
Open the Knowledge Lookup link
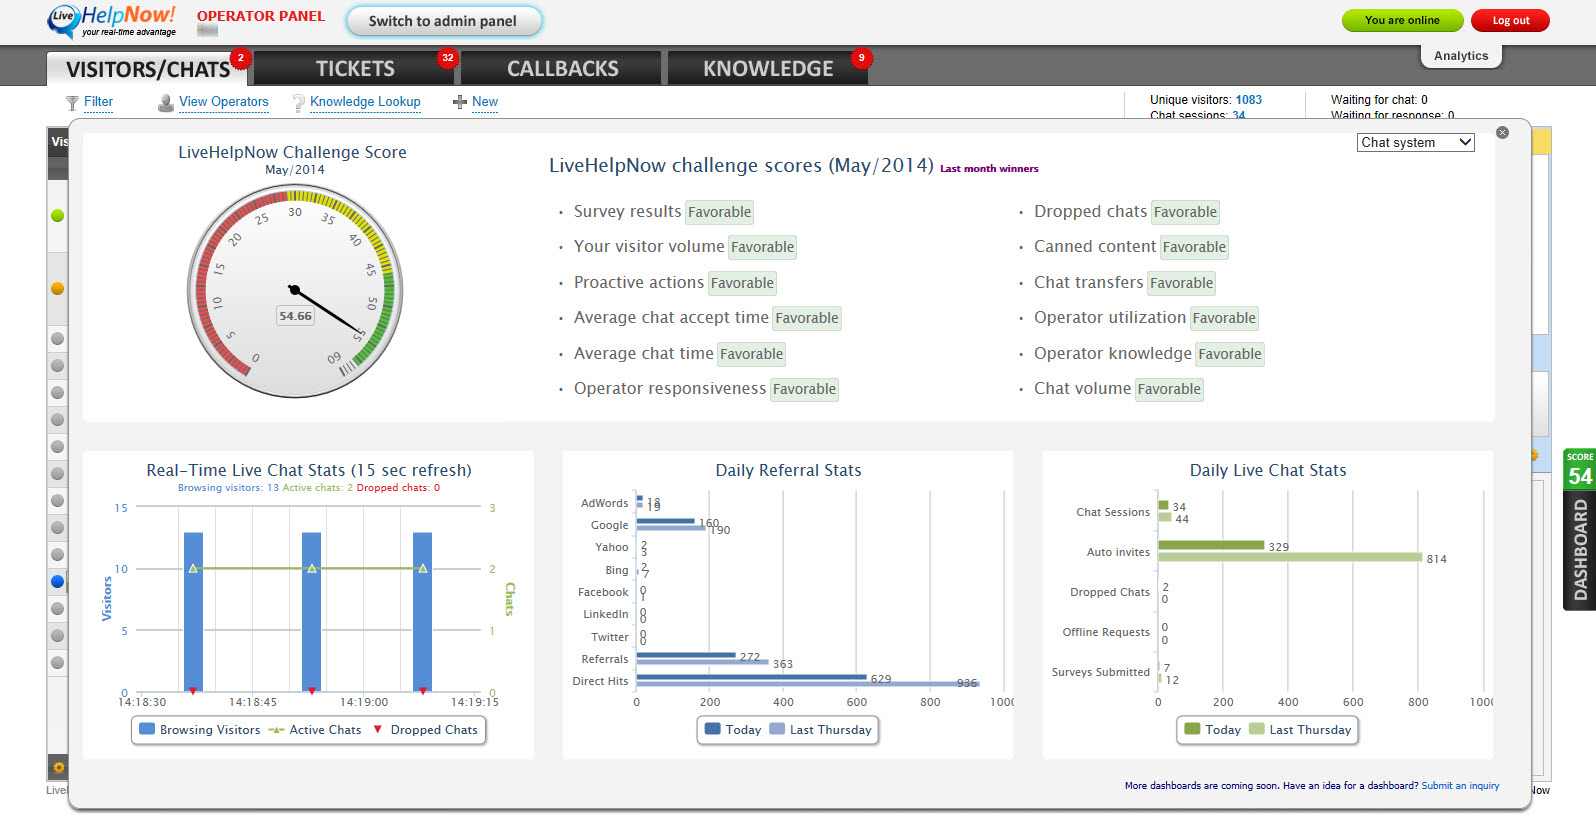pos(365,102)
